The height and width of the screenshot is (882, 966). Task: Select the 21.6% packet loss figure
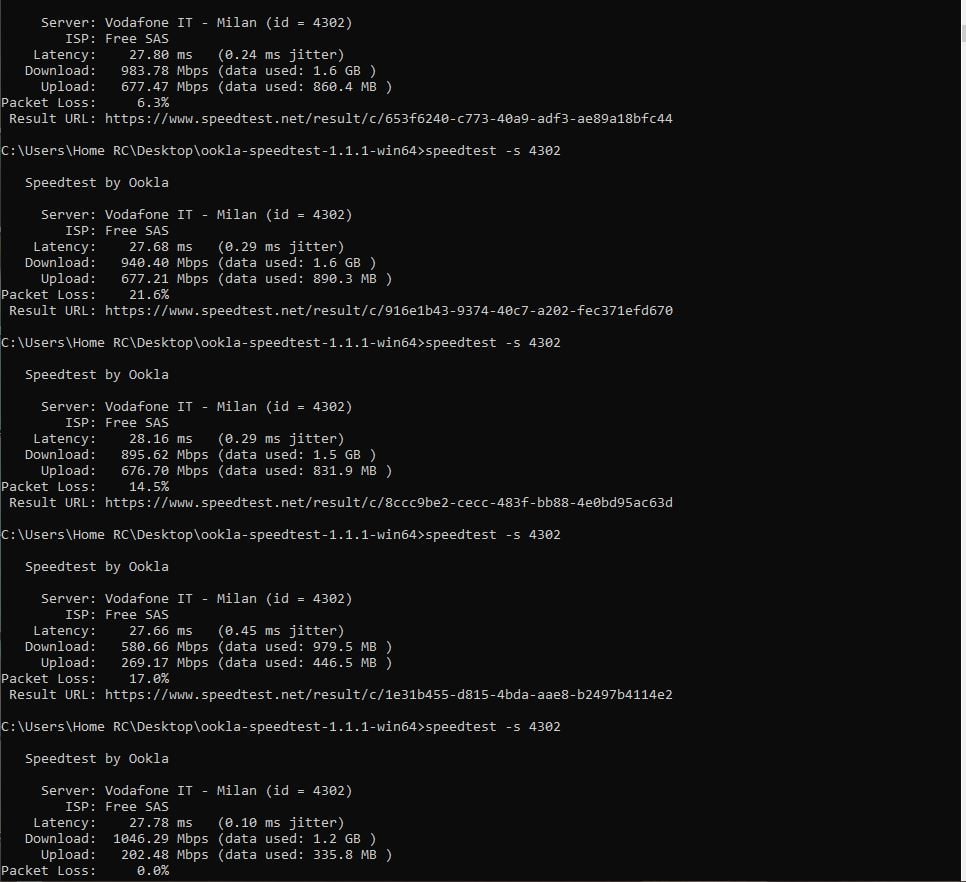149,295
